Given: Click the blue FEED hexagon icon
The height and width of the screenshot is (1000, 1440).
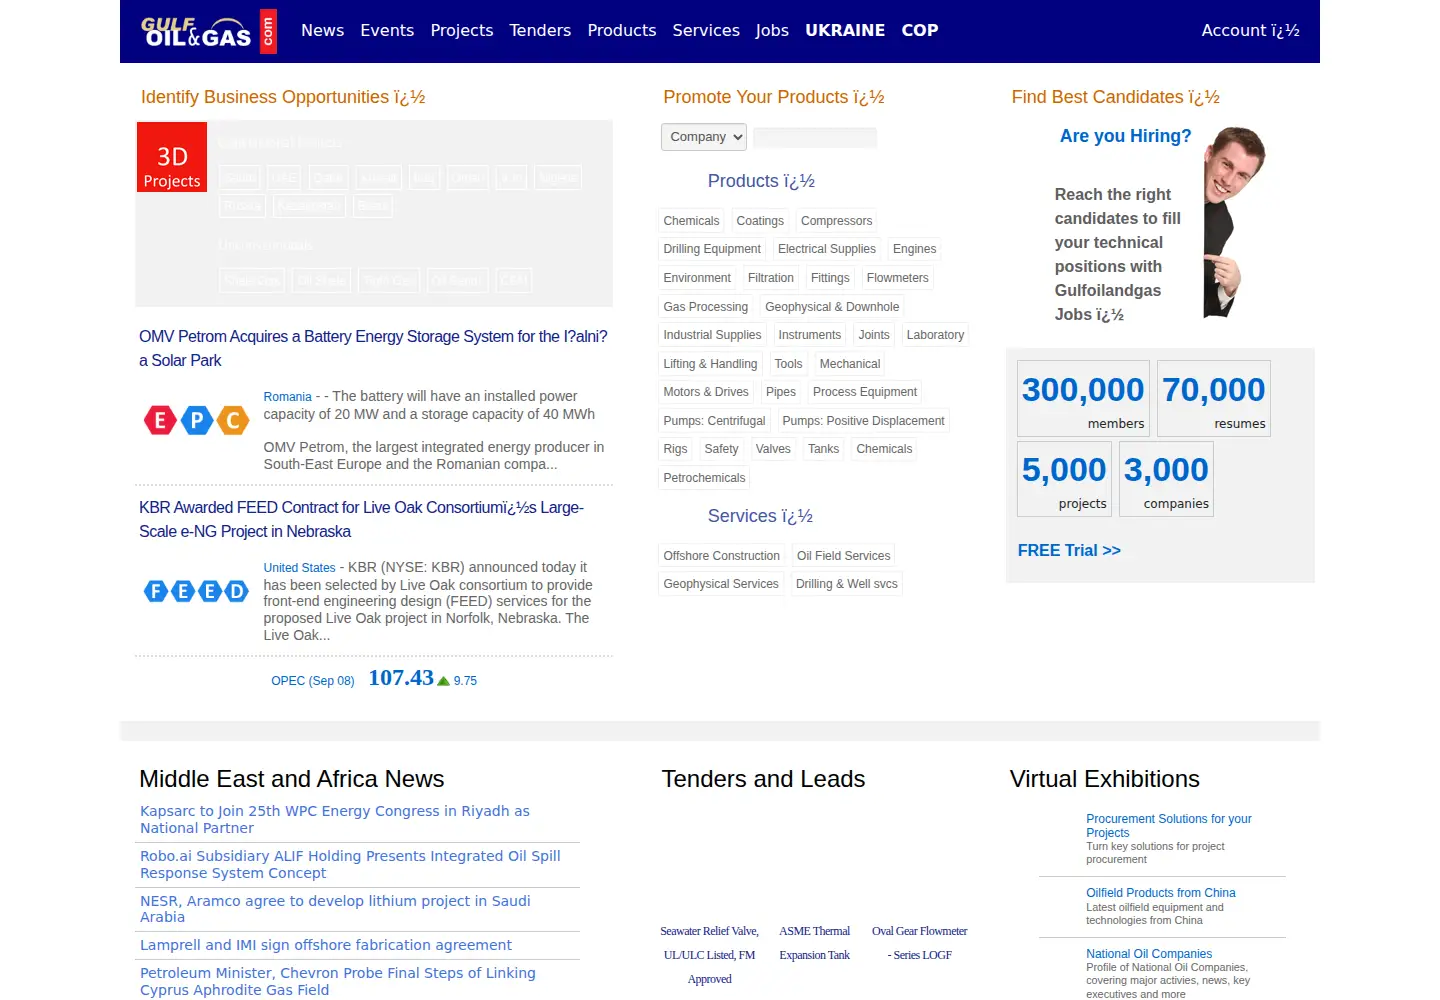Looking at the screenshot, I should click(x=196, y=591).
